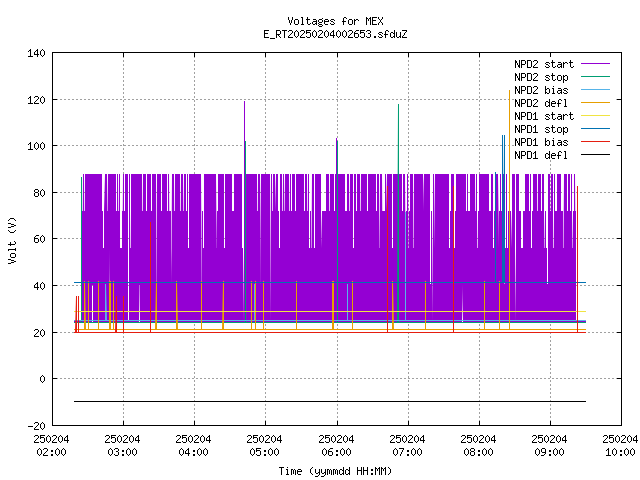Click the y-axis tick value 140
640x480 pixels.
point(36,53)
